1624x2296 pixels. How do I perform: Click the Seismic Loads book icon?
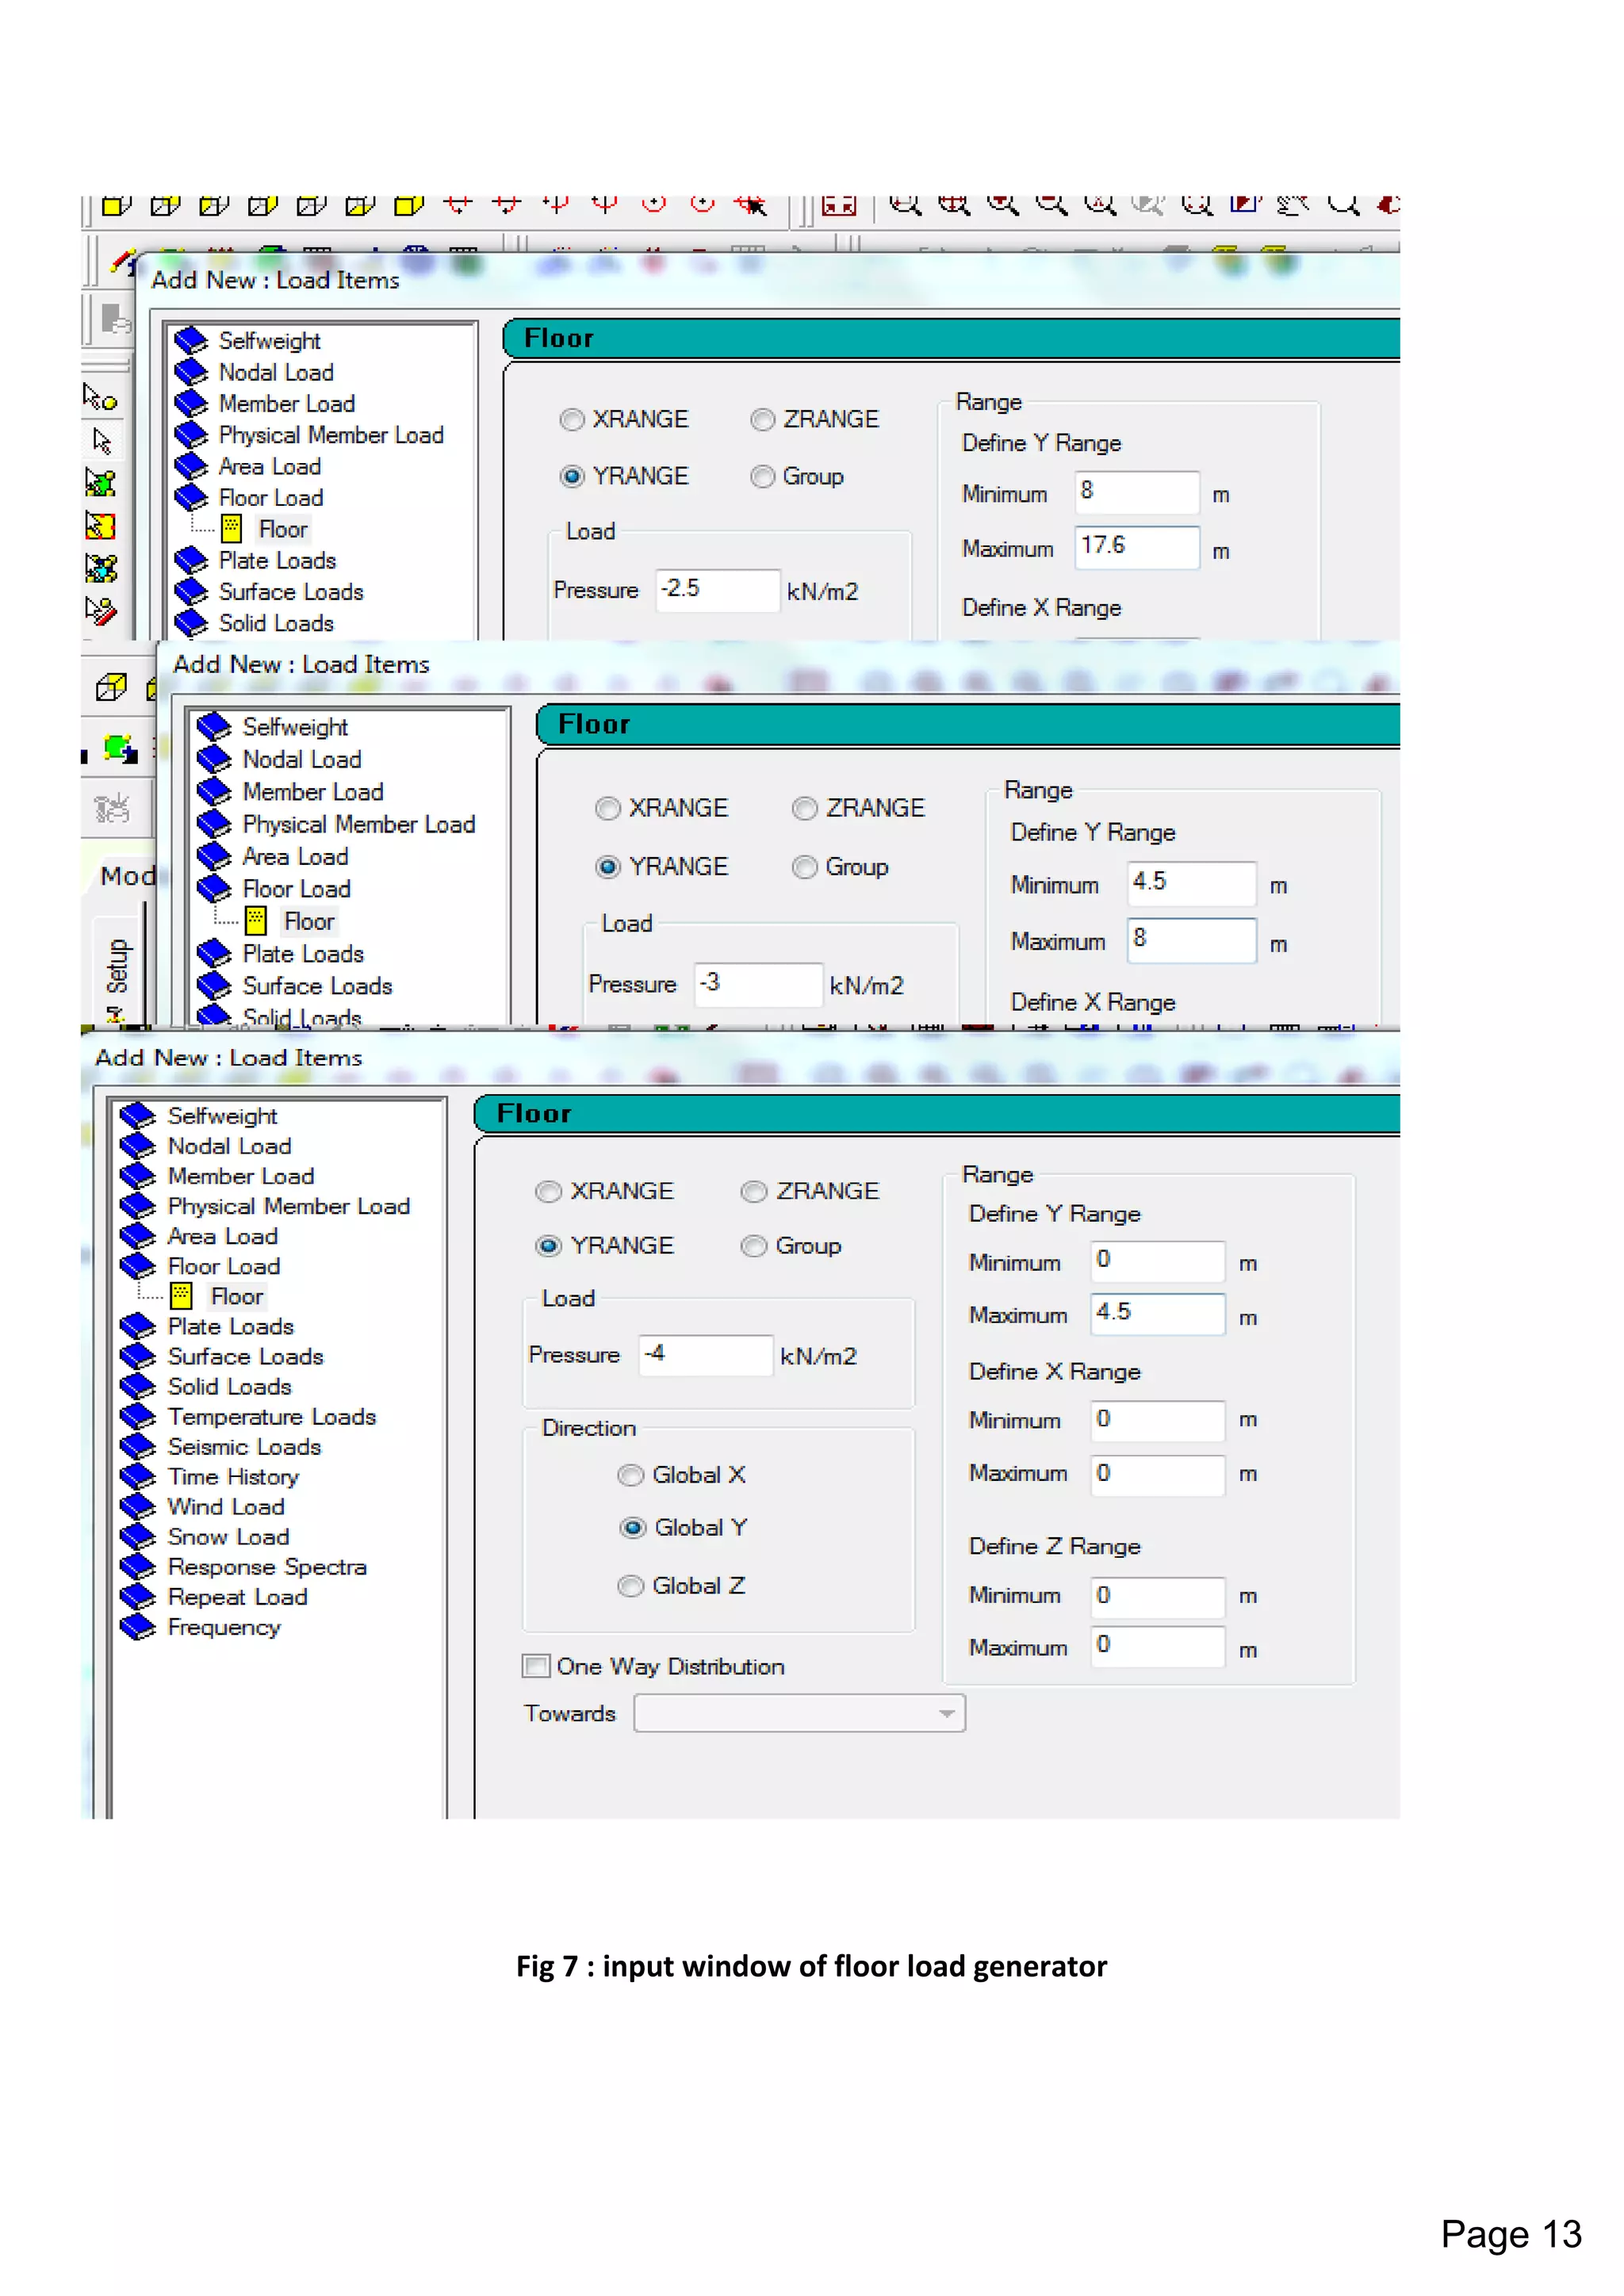click(x=138, y=1446)
